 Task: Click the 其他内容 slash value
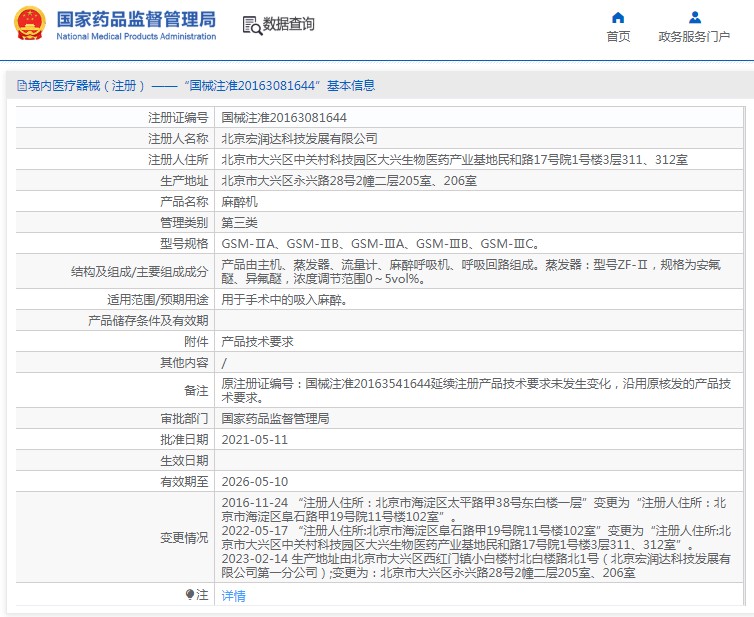[x=224, y=363]
